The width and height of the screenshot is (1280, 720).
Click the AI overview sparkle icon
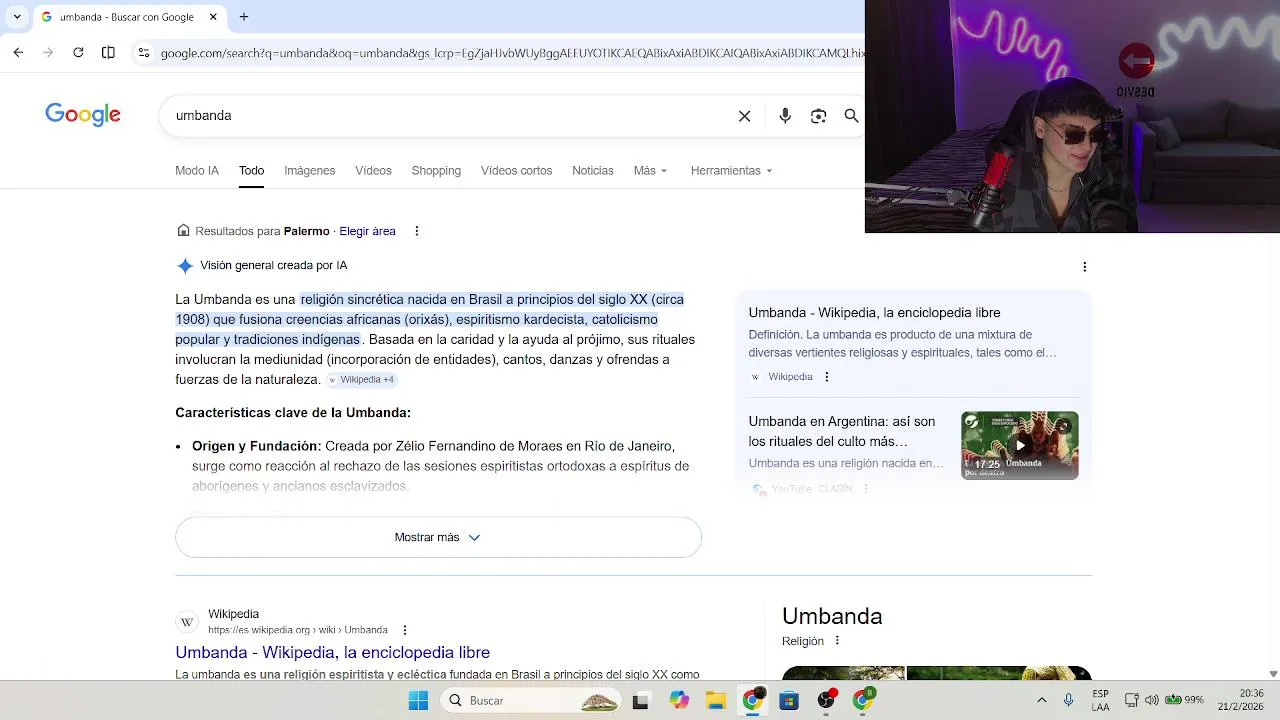185,266
